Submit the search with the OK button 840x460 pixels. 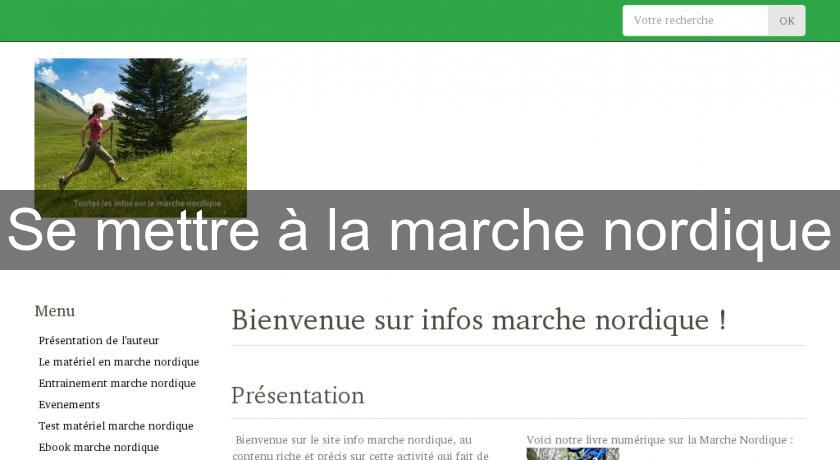coord(786,20)
